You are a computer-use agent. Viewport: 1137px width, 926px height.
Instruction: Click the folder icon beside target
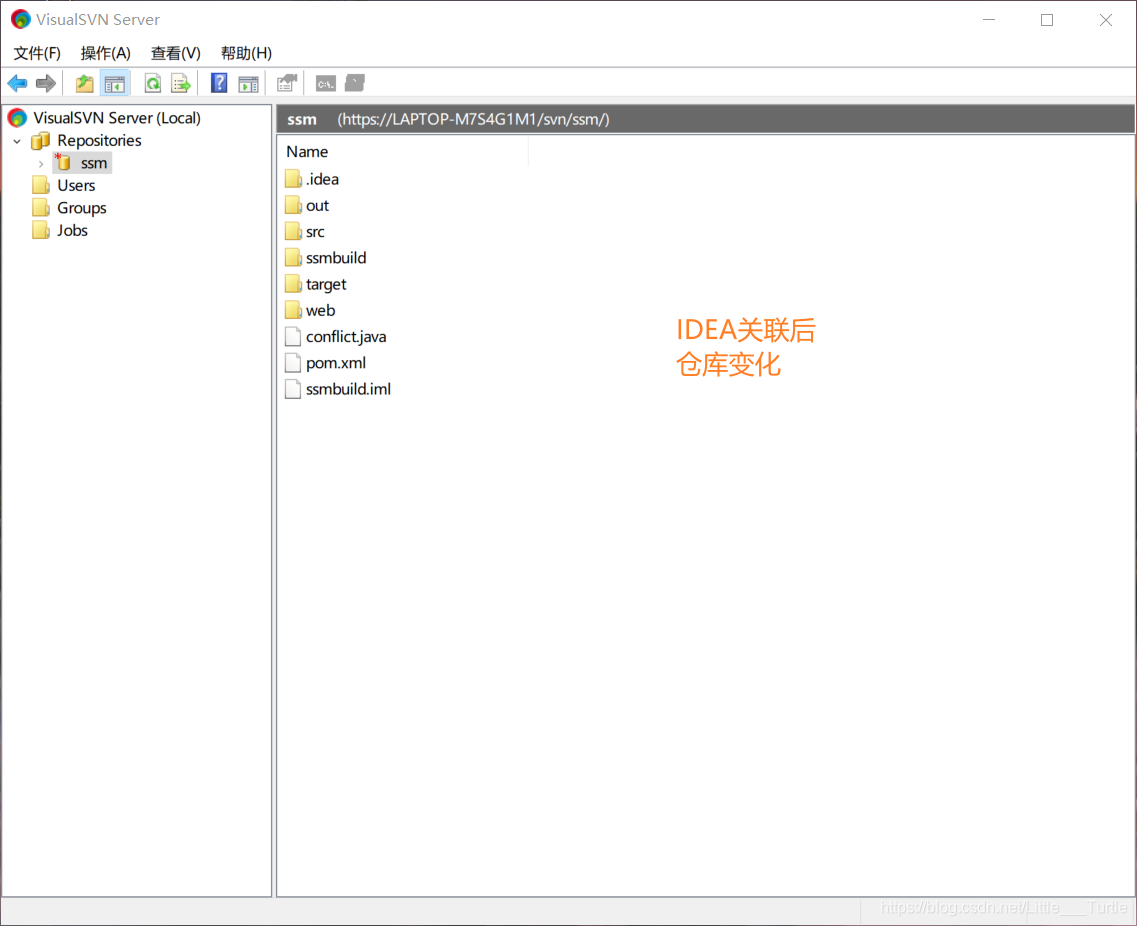tap(293, 284)
